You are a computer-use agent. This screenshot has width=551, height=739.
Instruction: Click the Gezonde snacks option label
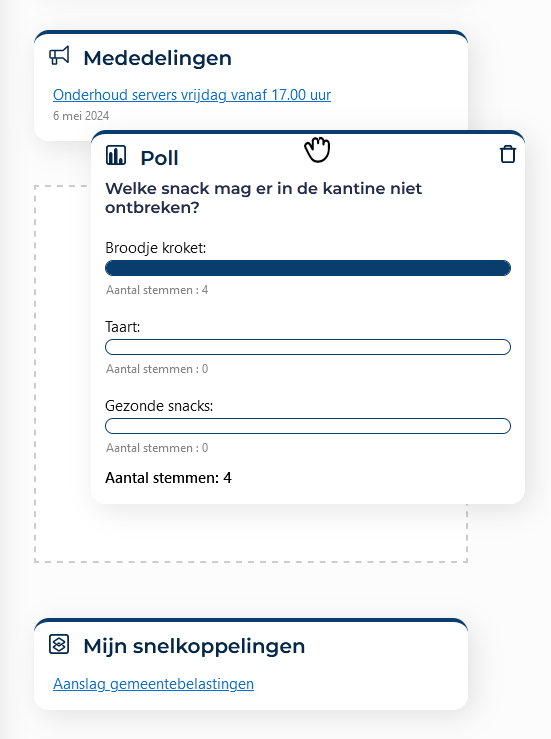tap(159, 406)
